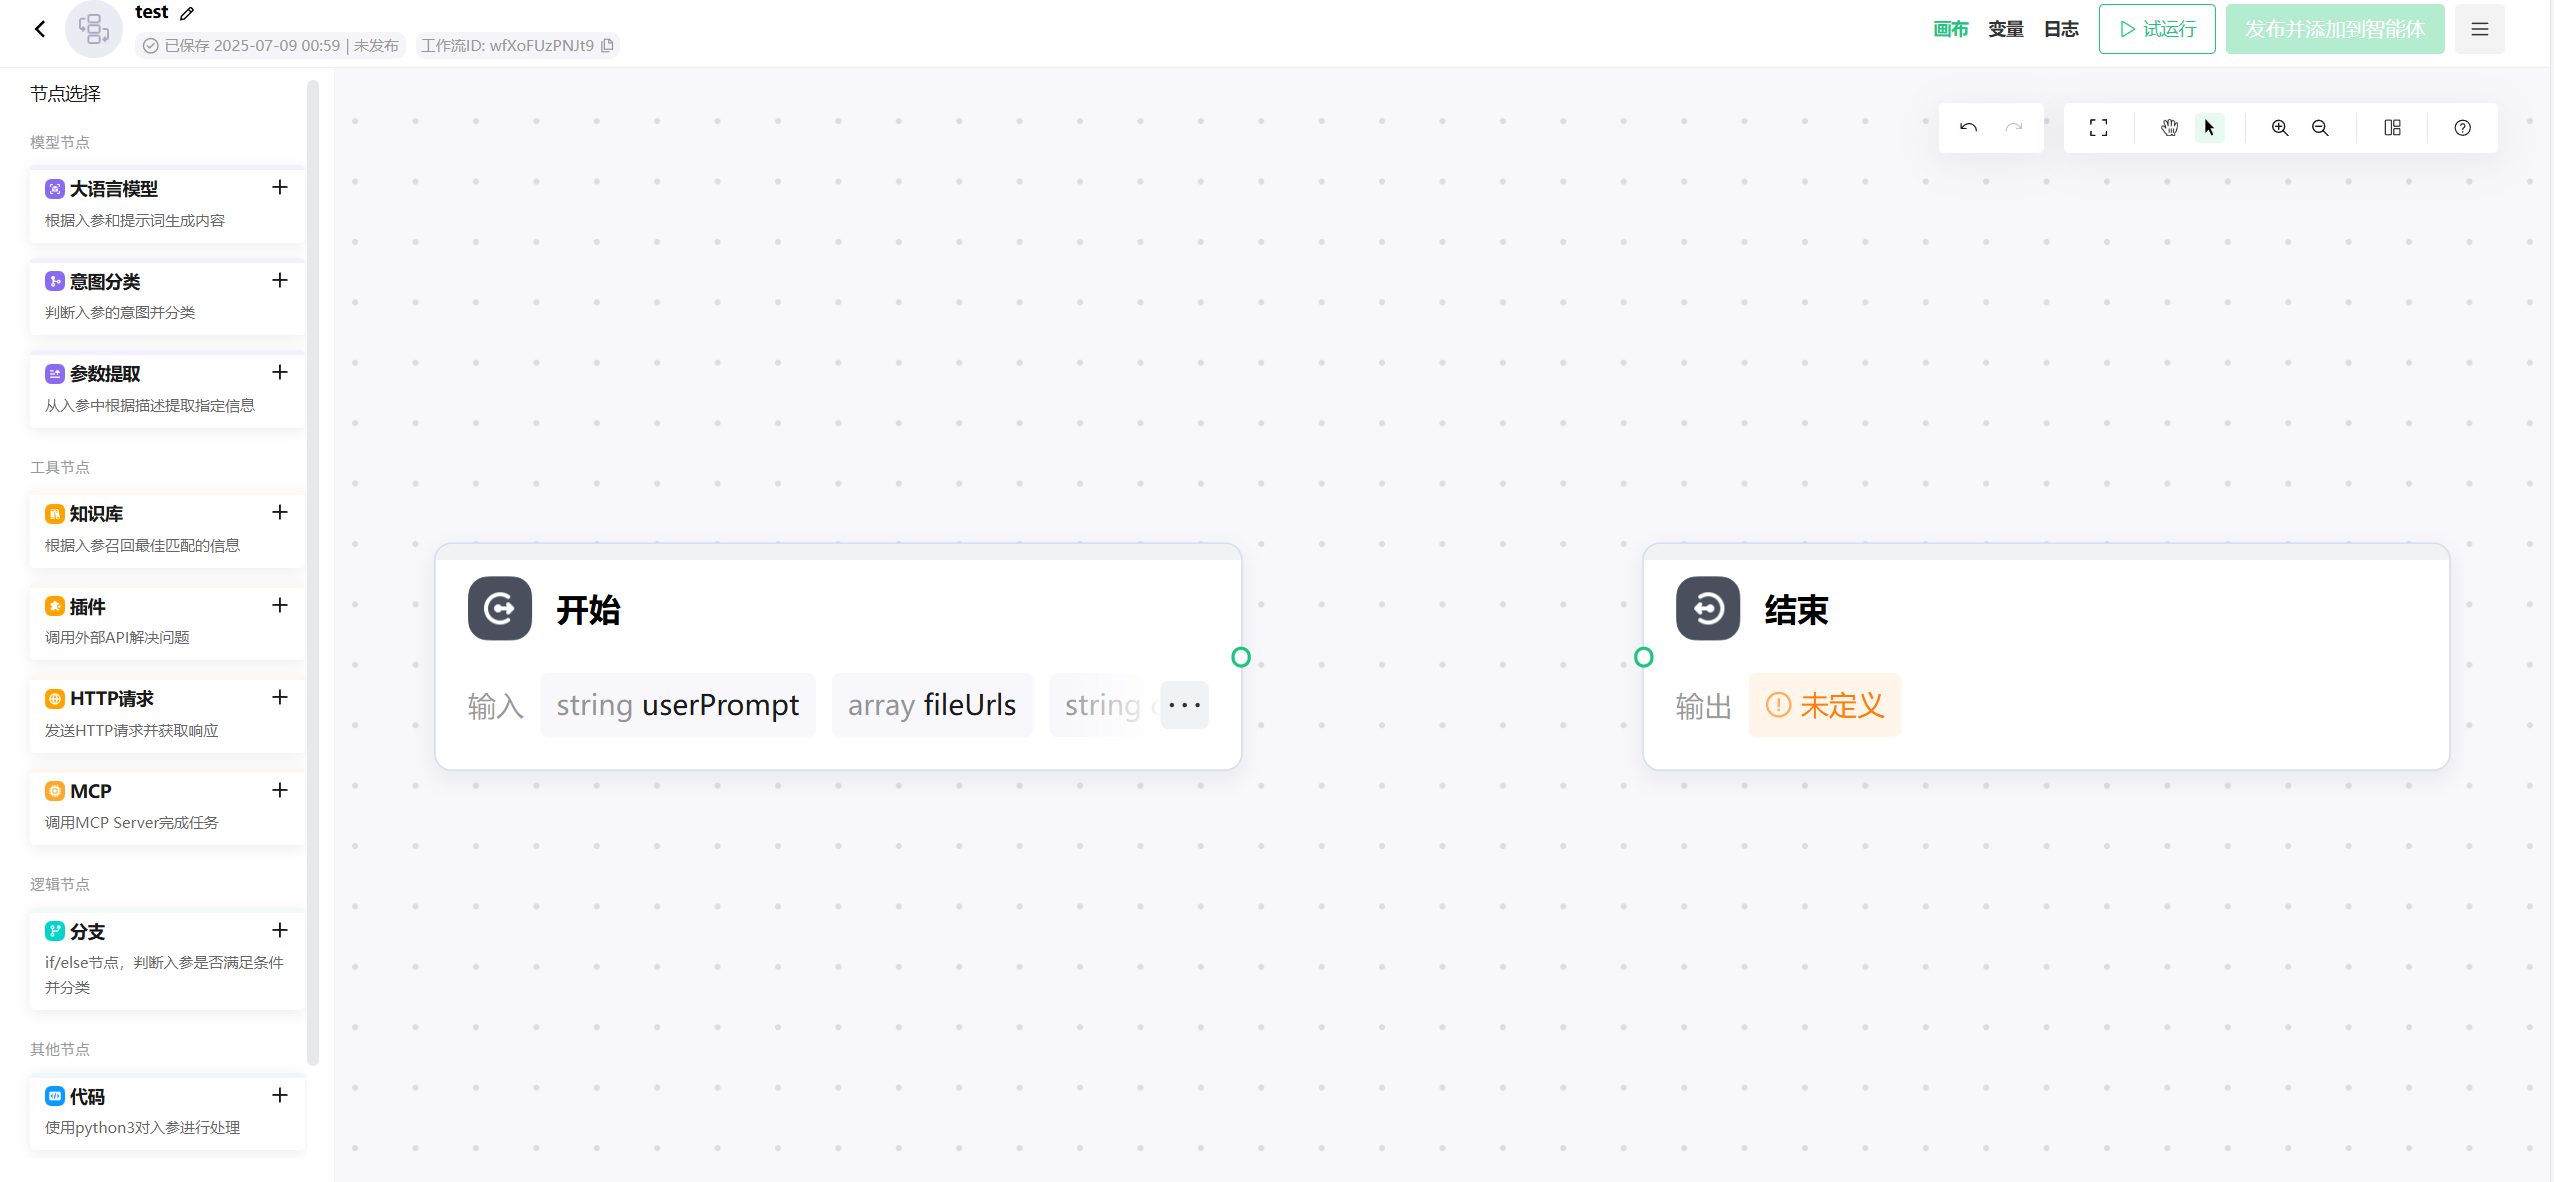Select the 意图分类 node card title
The width and height of the screenshot is (2554, 1182).
(x=105, y=282)
